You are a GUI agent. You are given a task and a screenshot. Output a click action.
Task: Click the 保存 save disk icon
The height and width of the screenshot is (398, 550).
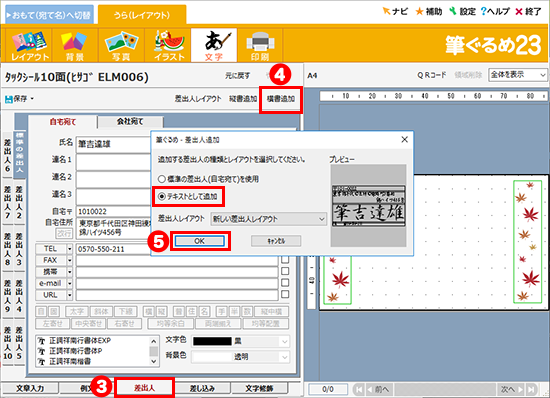(x=9, y=99)
